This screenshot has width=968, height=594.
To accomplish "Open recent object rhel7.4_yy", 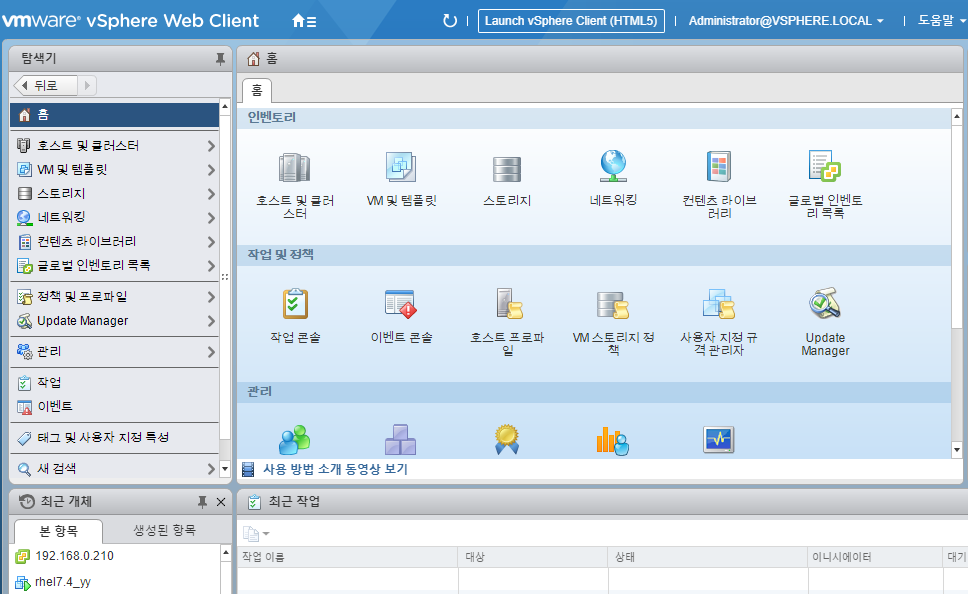I will pos(53,582).
